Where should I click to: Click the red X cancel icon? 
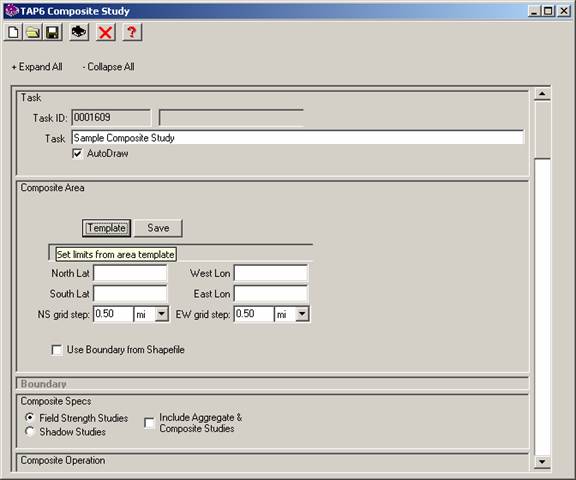[x=105, y=32]
